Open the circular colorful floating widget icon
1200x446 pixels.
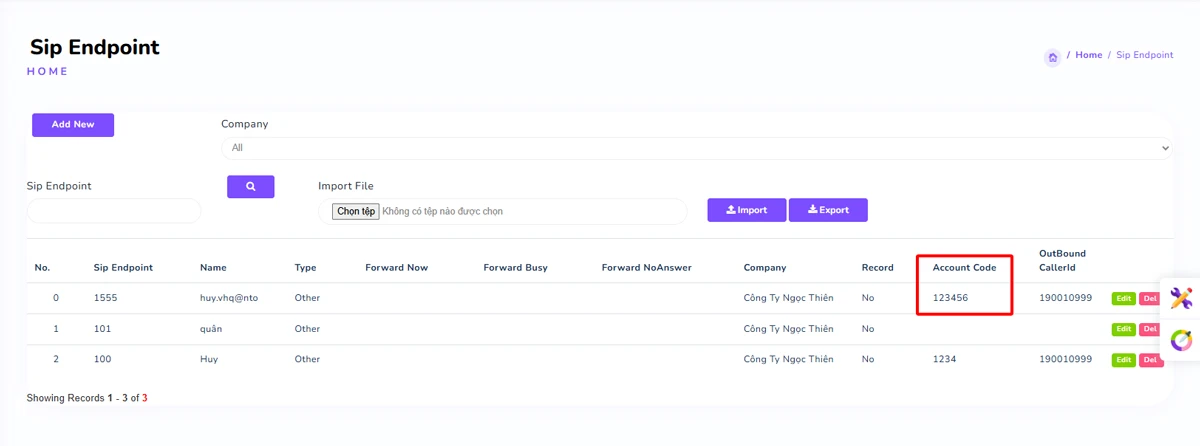pos(1181,340)
